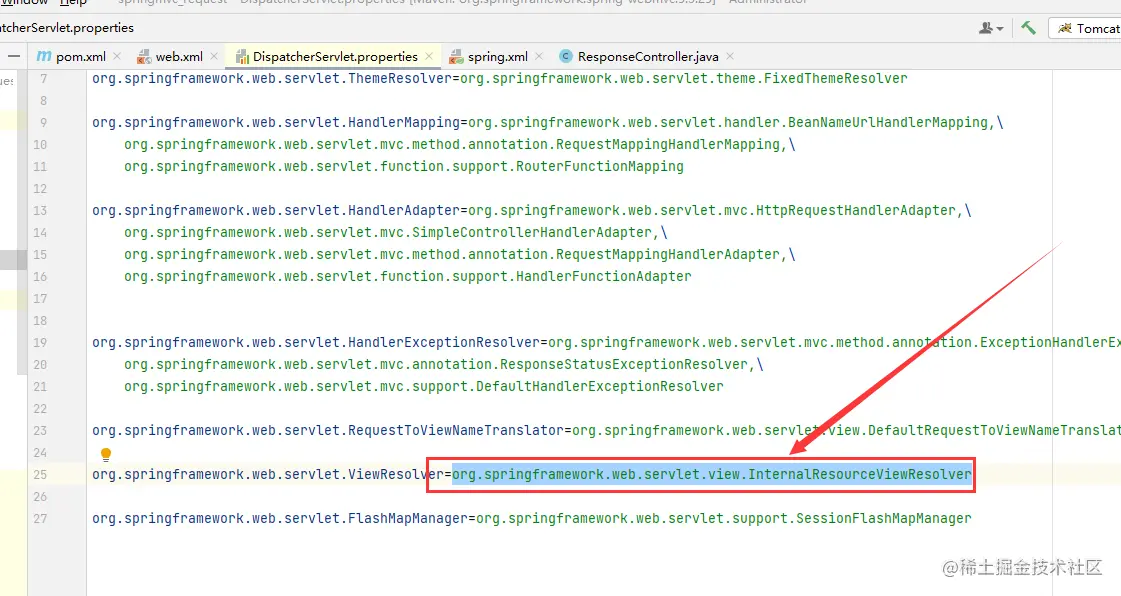Image resolution: width=1121 pixels, height=596 pixels.
Task: Click DefaultHandlerExceptionResolver on line 21
Action: pos(600,387)
